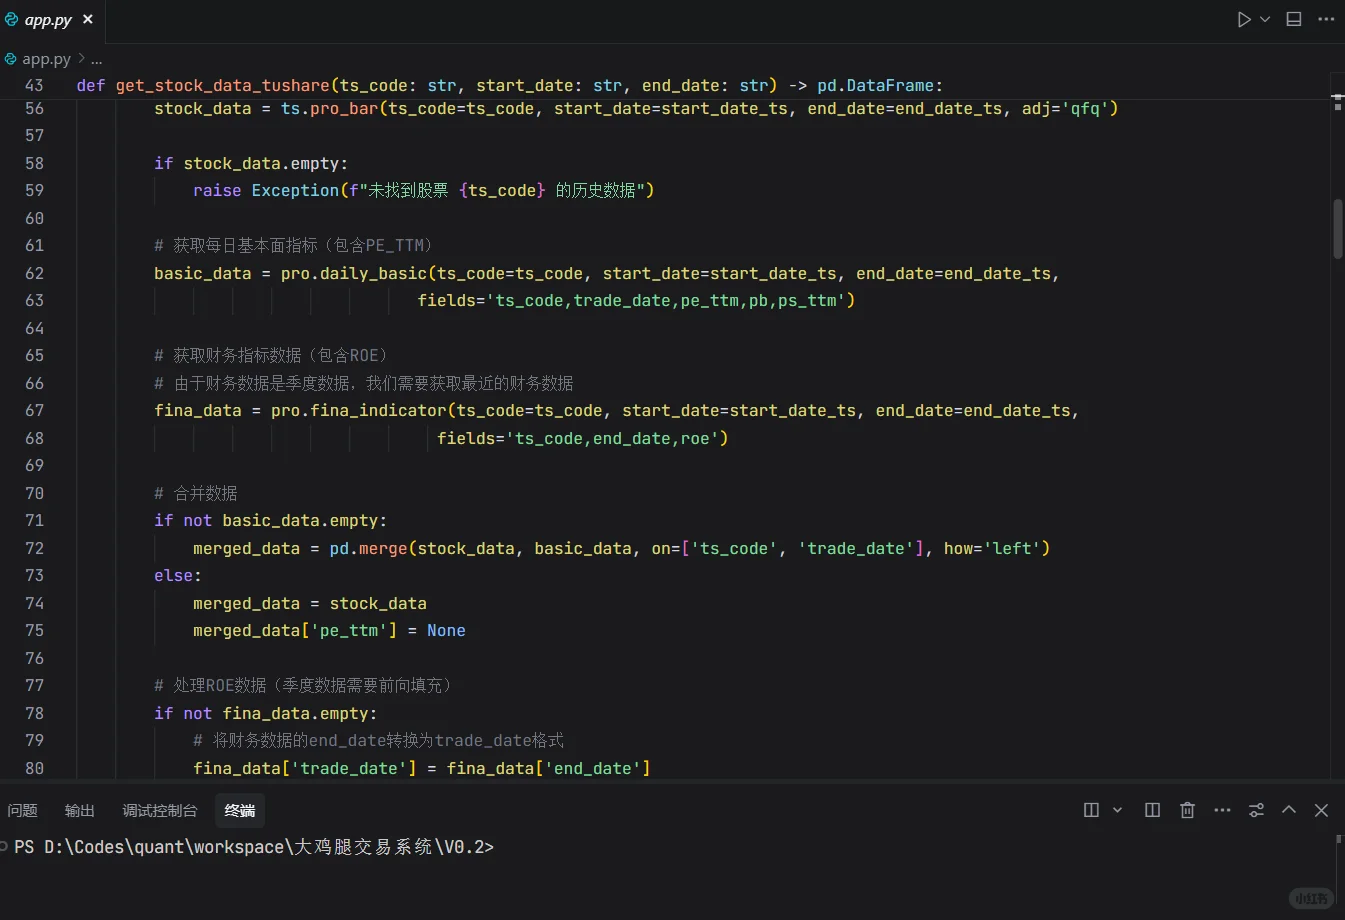
Task: Open the 调试控制台 panel tab
Action: click(160, 810)
